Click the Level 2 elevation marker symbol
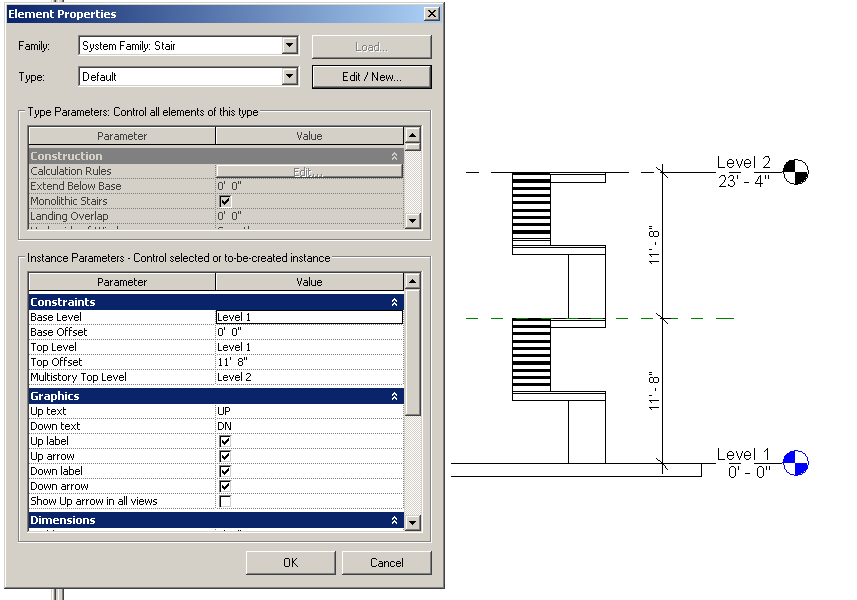 pos(795,172)
